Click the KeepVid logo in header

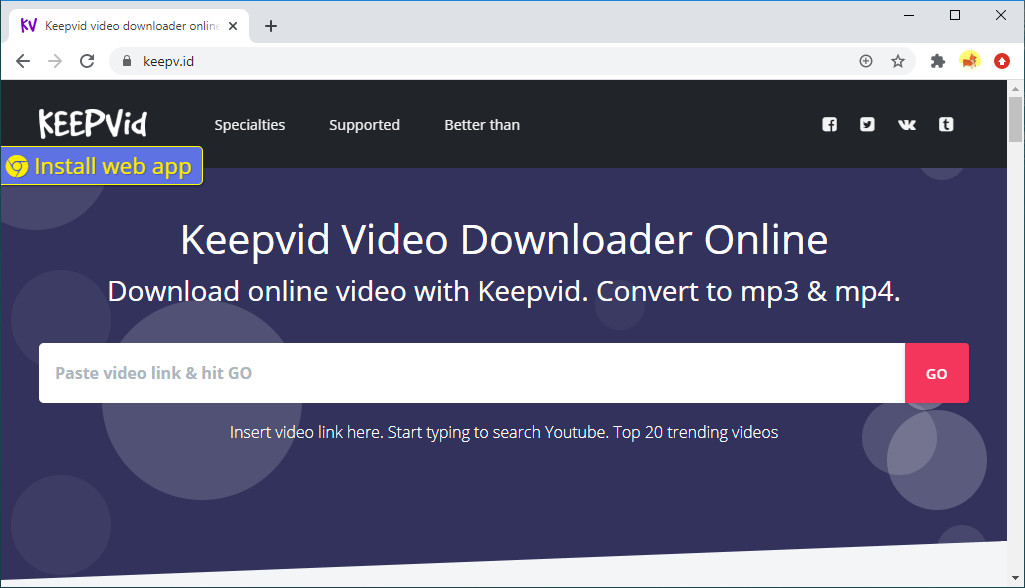tap(93, 123)
